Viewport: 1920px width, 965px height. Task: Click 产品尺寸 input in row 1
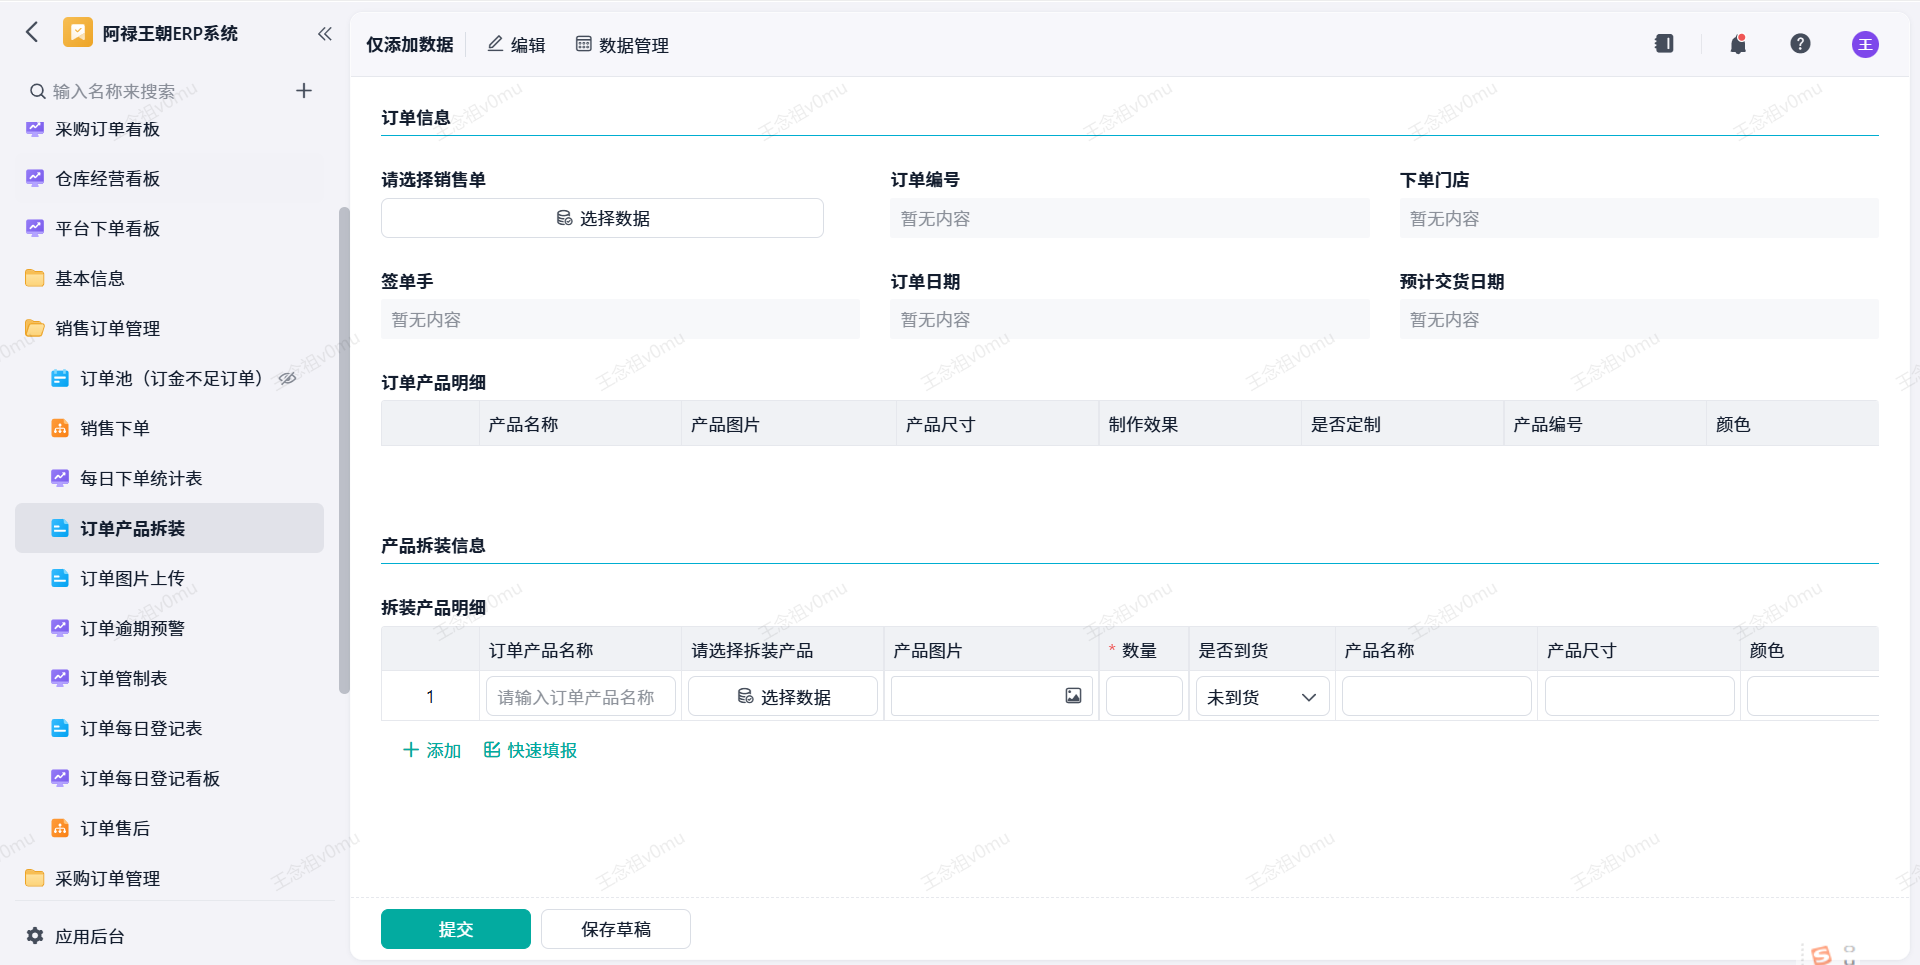pos(1639,697)
